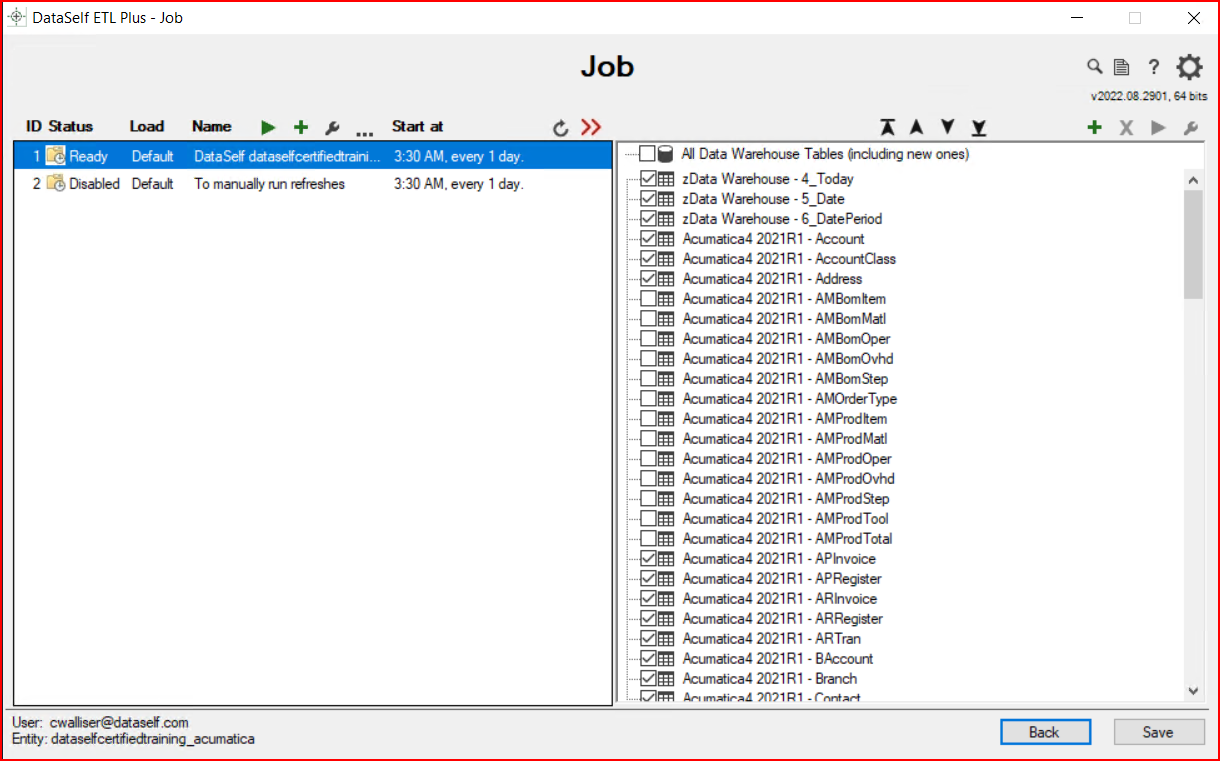Click the Back button

pyautogui.click(x=1043, y=732)
